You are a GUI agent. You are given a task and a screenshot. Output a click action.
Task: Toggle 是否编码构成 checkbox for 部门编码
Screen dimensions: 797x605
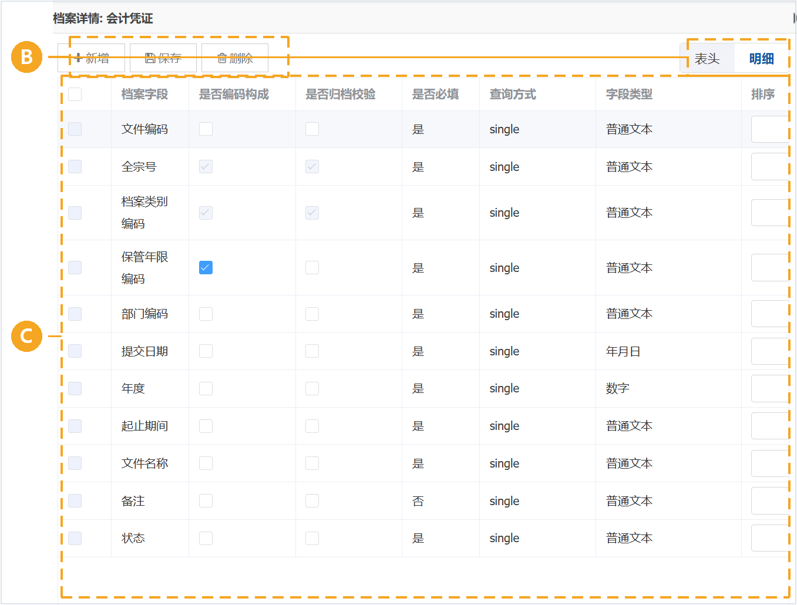pyautogui.click(x=206, y=314)
